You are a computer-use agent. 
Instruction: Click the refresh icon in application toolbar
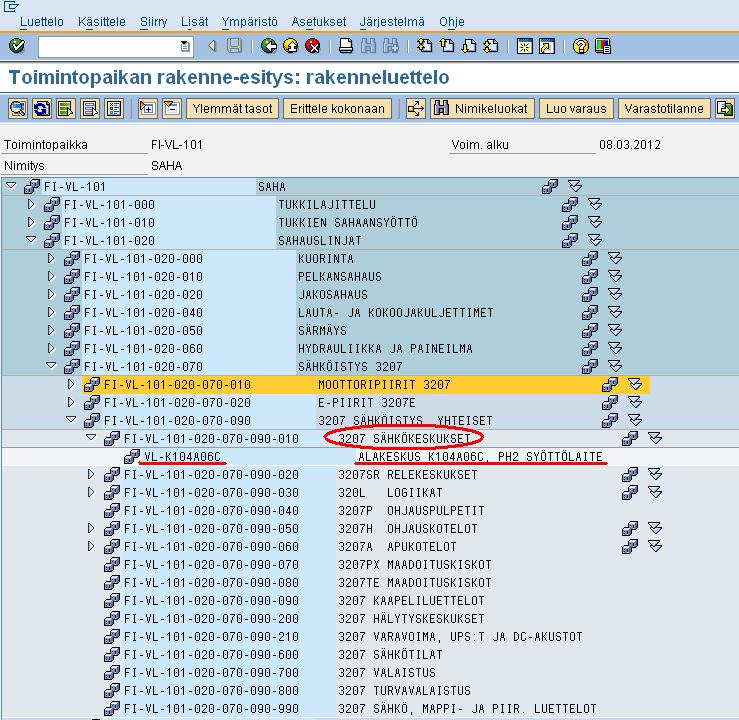[42, 109]
